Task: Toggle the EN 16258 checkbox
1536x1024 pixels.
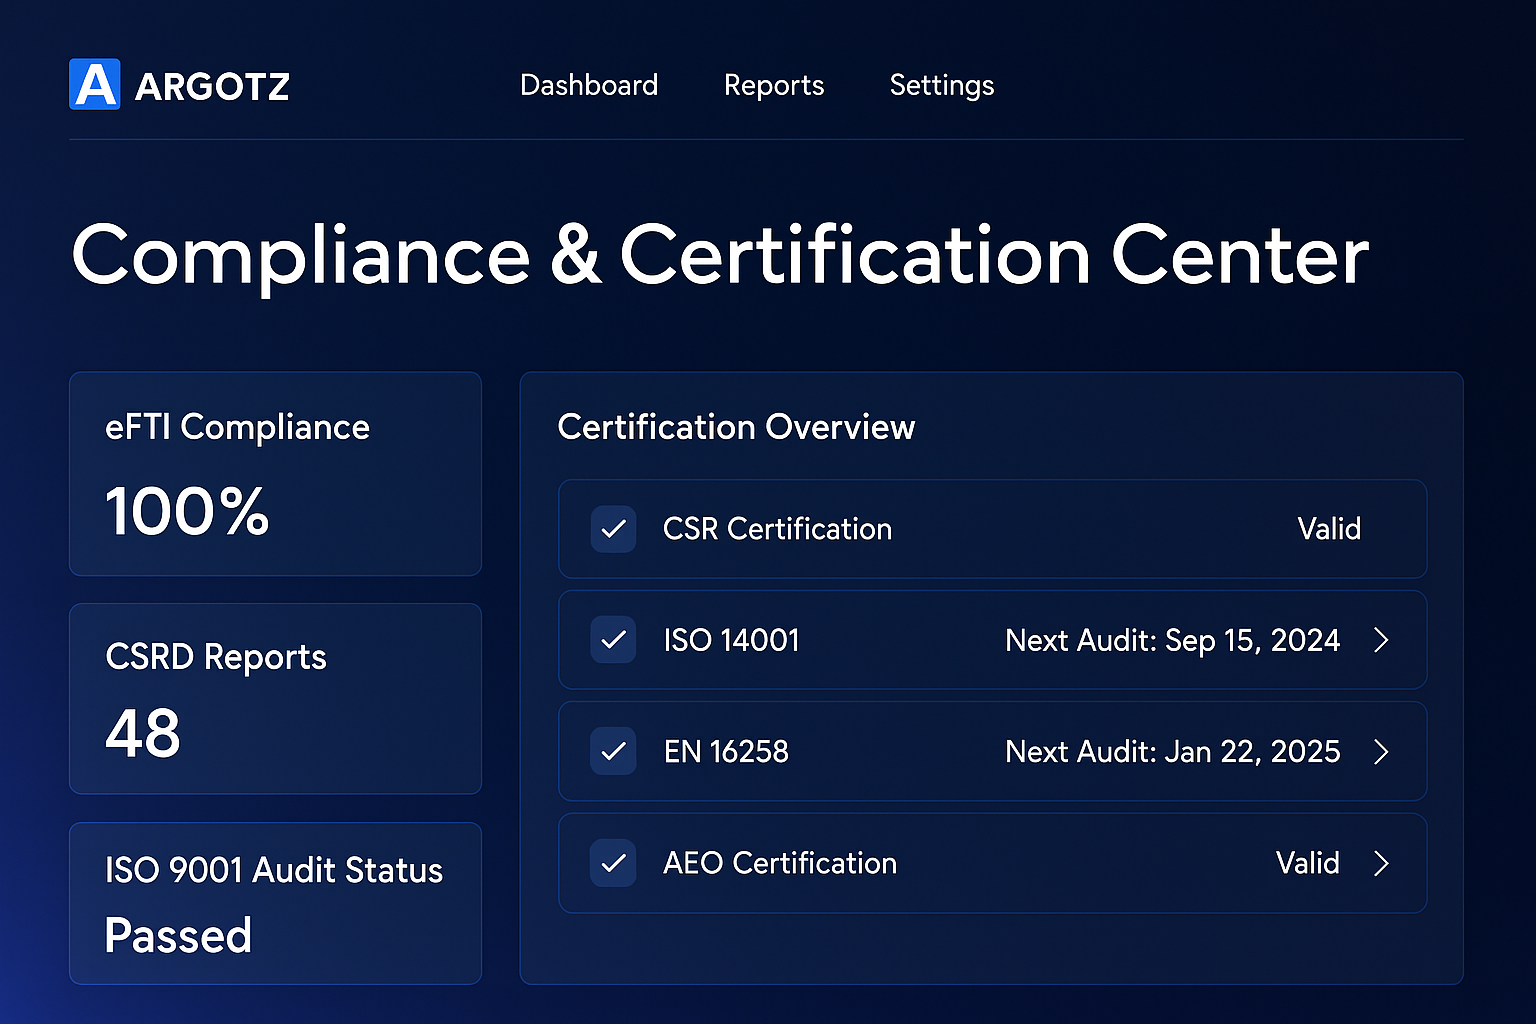Action: click(x=613, y=751)
